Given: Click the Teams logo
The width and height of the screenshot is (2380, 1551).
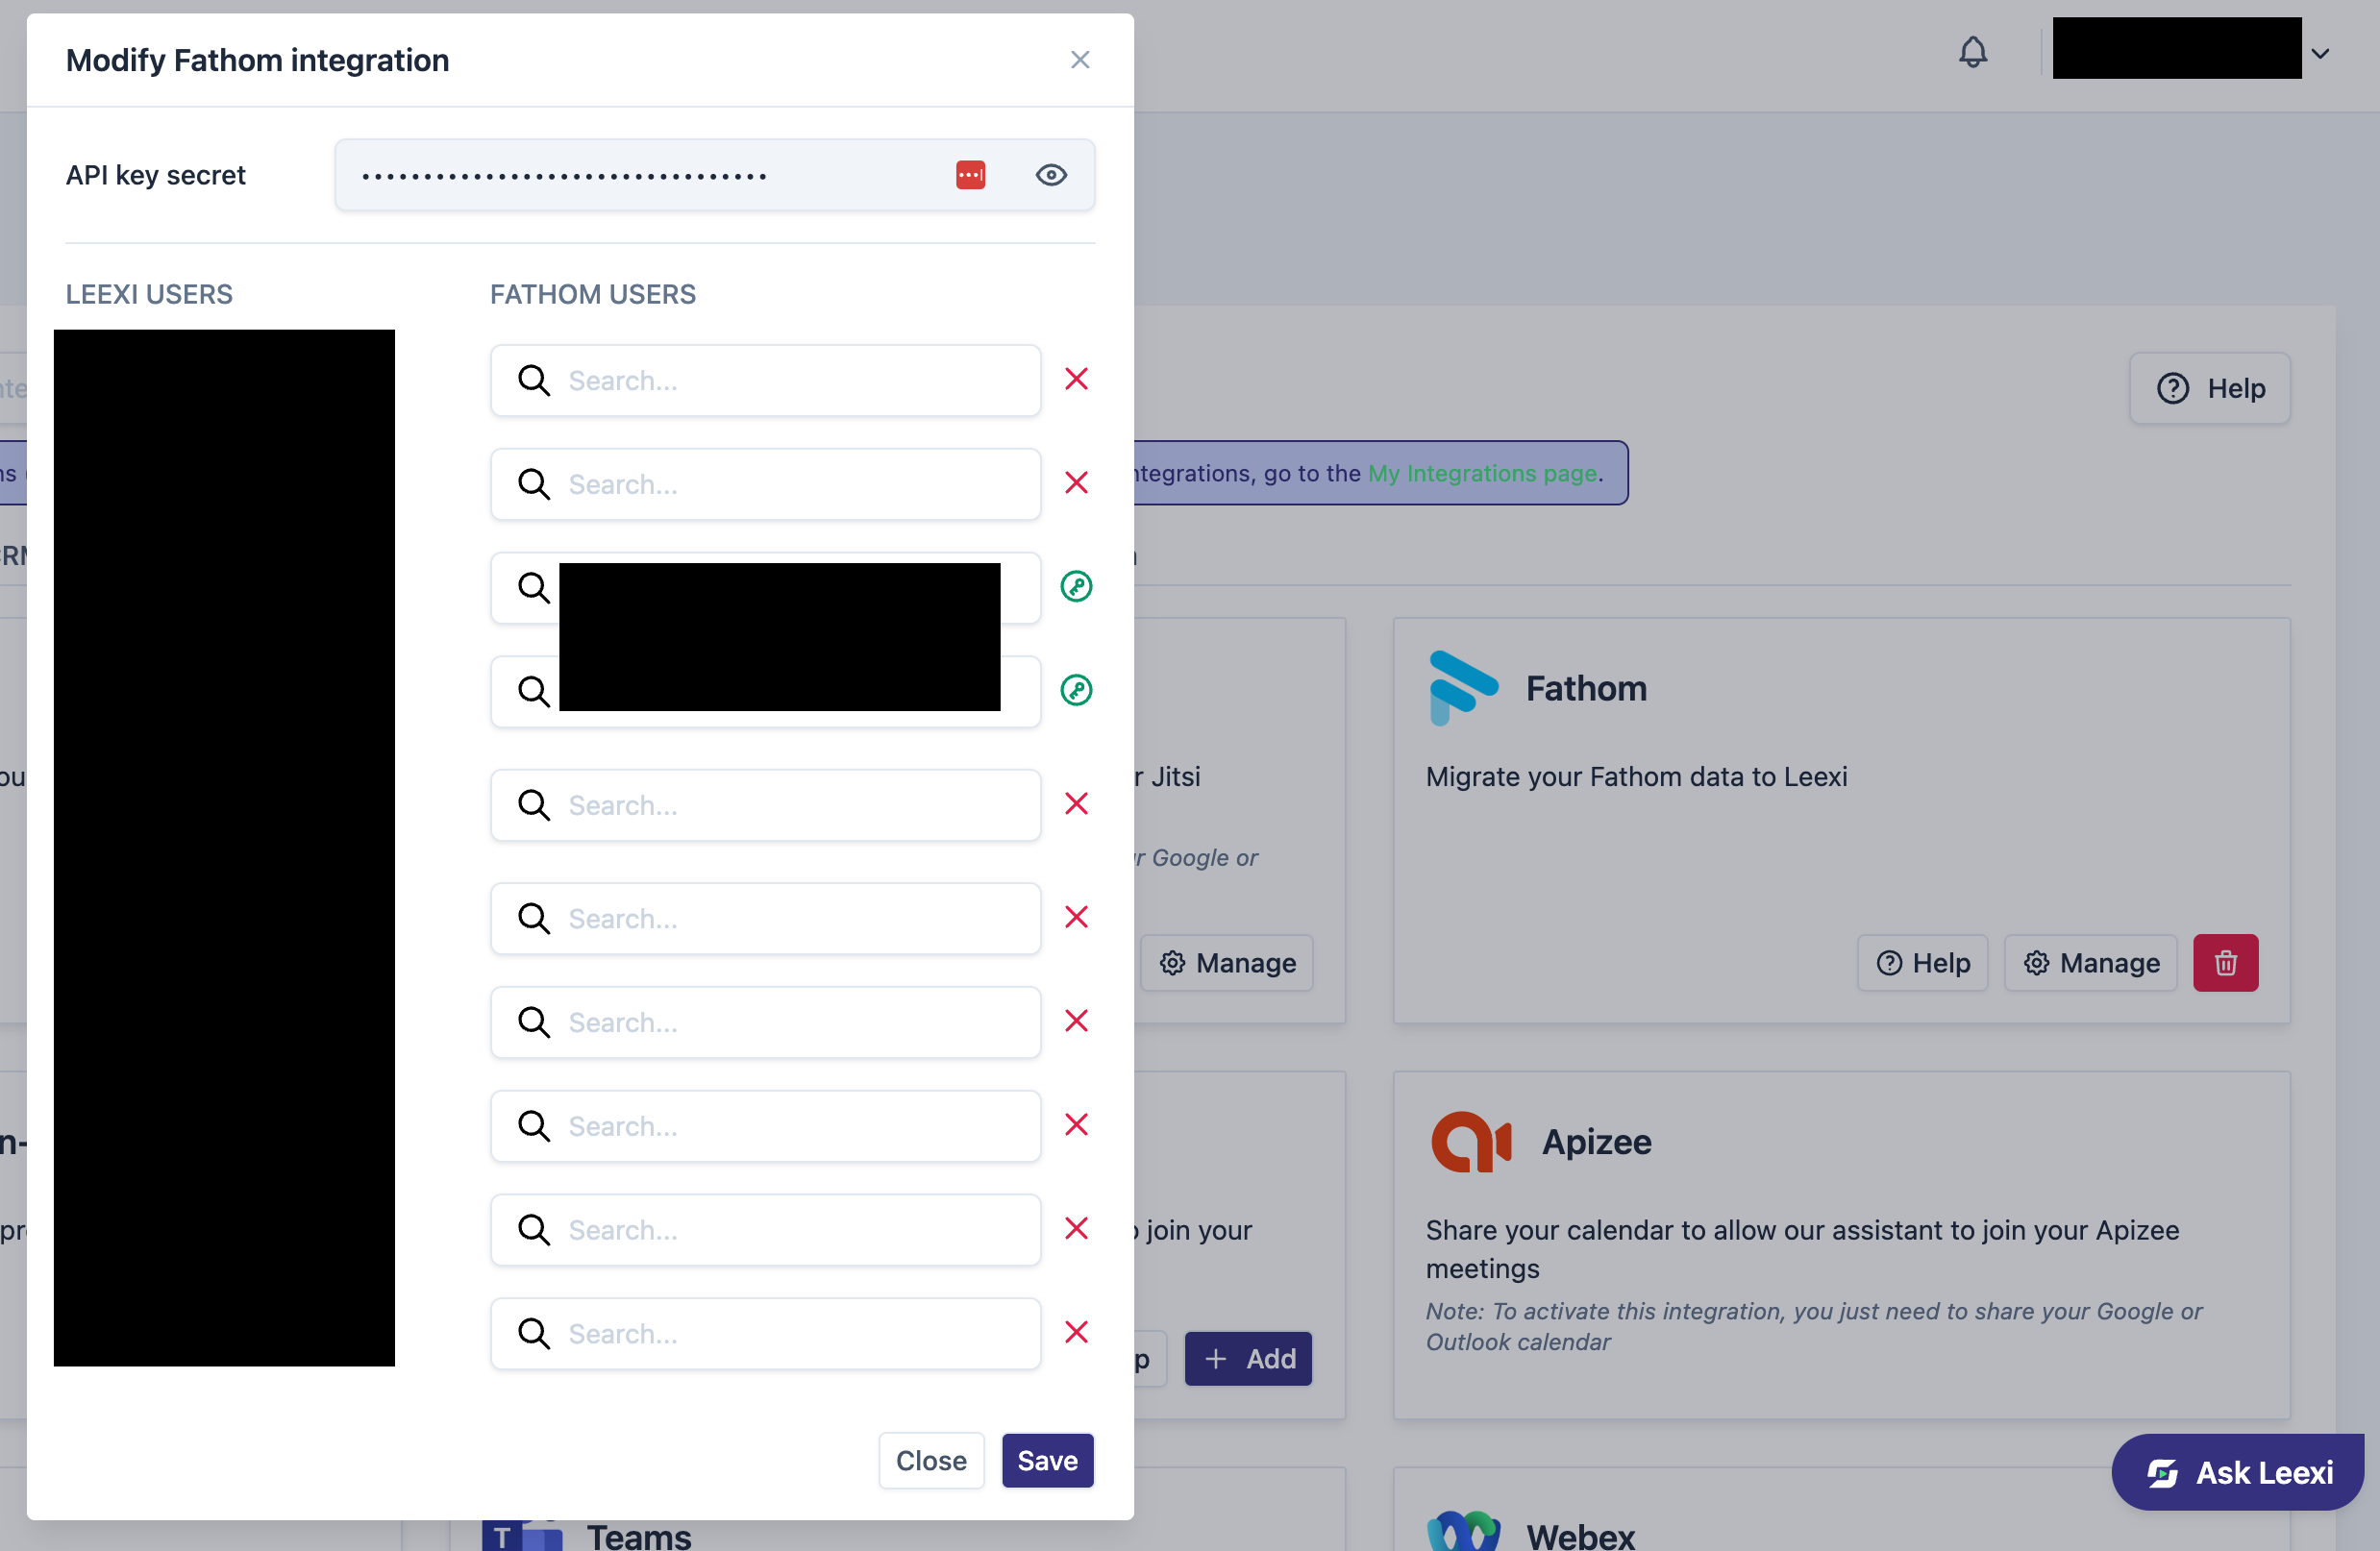Looking at the screenshot, I should tap(522, 1534).
